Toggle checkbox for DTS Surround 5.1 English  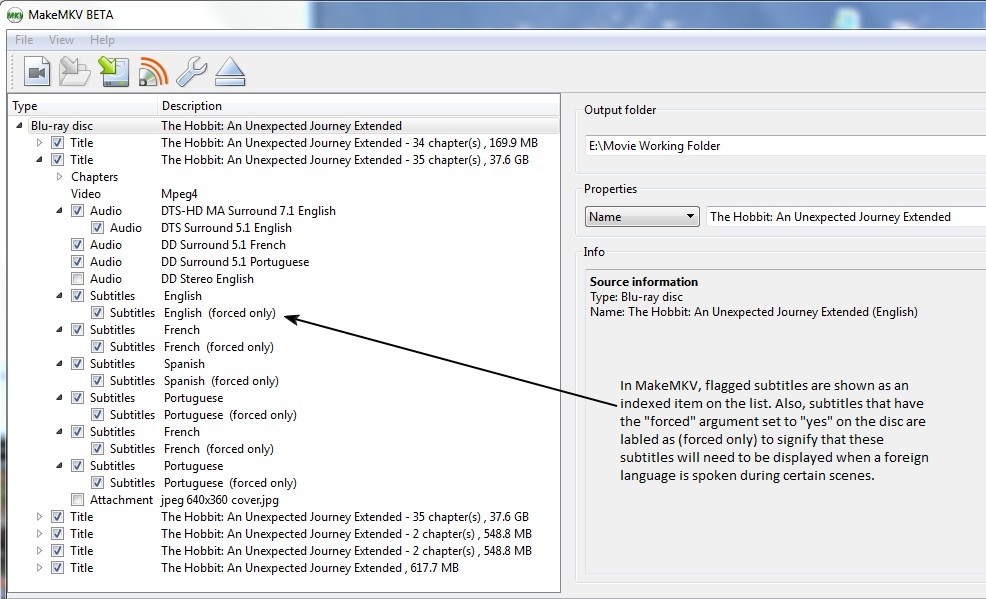[97, 228]
